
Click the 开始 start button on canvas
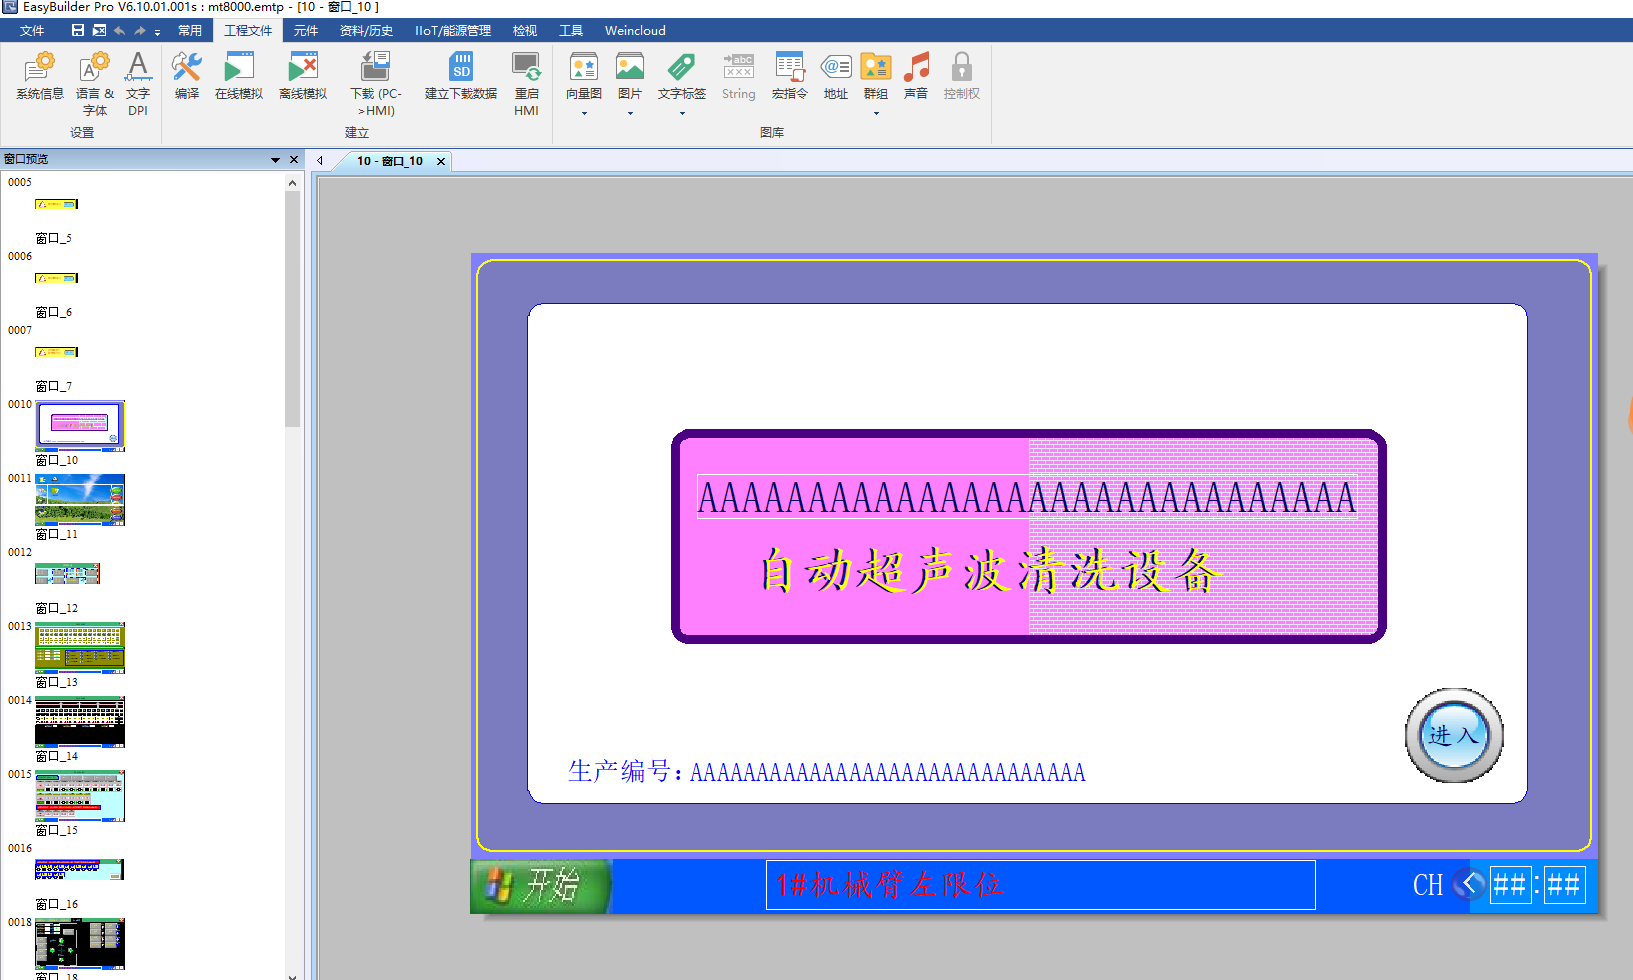[x=540, y=886]
